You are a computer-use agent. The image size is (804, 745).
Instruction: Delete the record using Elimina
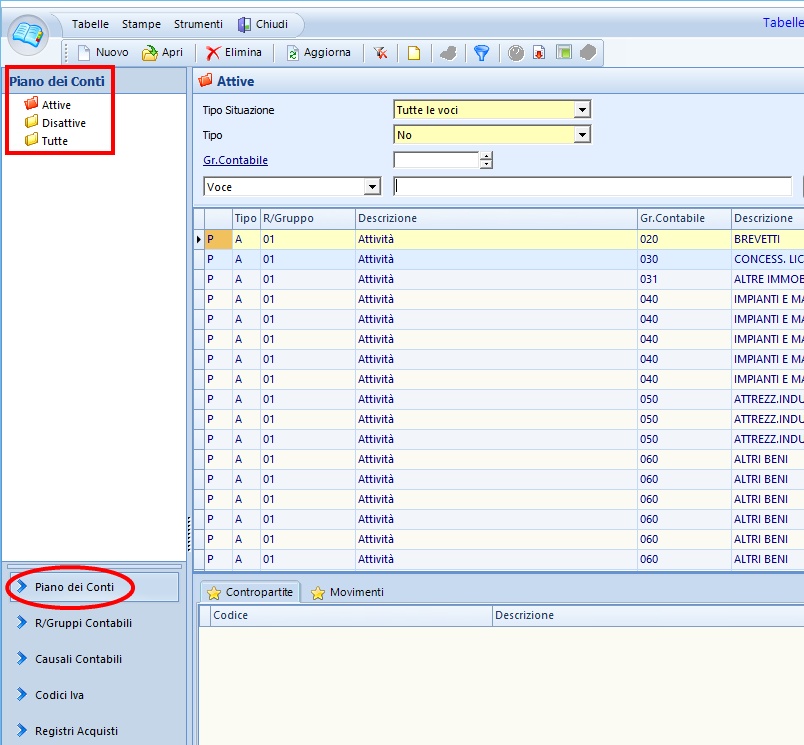coord(234,52)
